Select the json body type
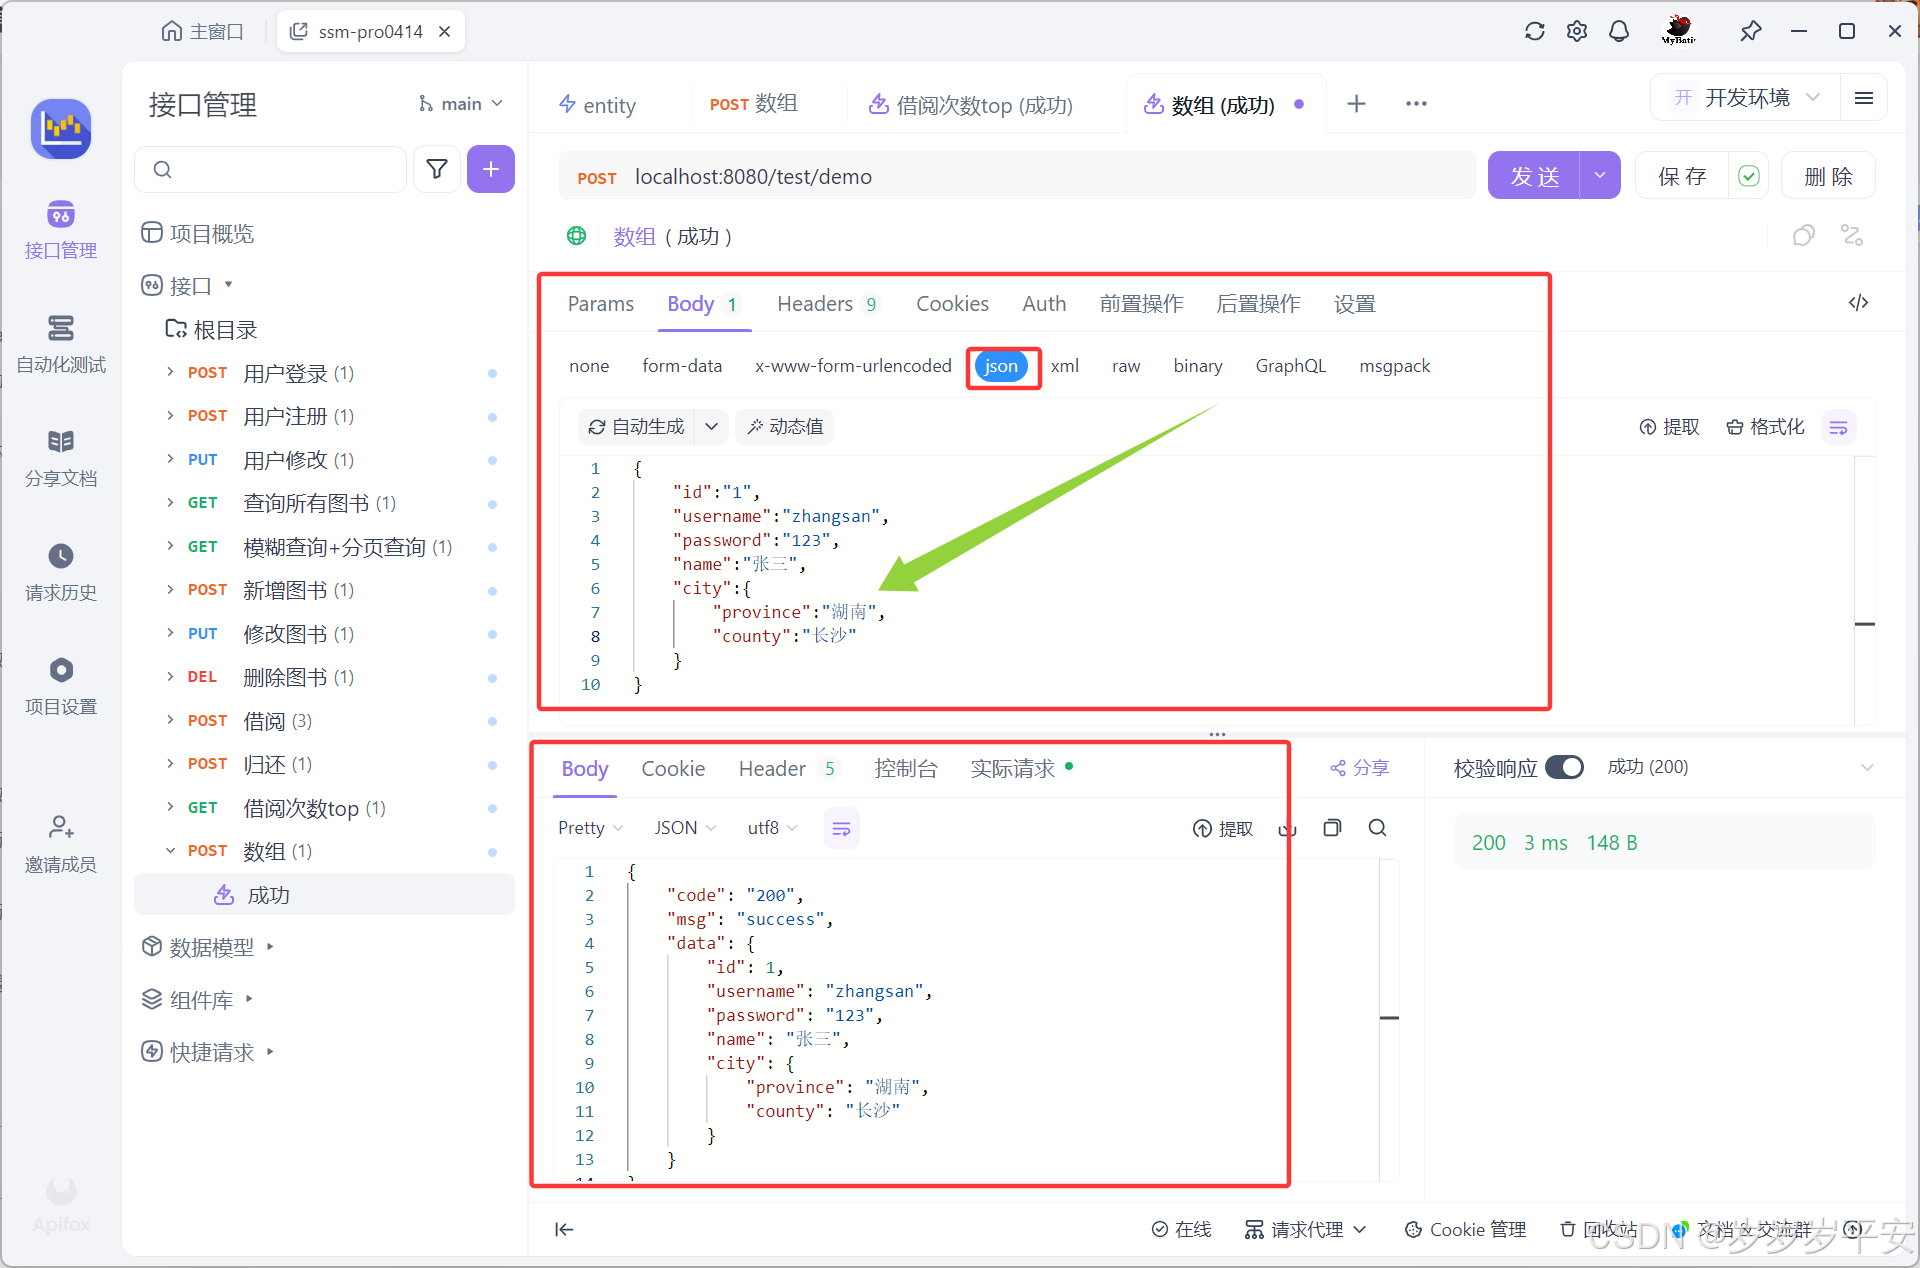This screenshot has width=1920, height=1268. coord(1001,366)
